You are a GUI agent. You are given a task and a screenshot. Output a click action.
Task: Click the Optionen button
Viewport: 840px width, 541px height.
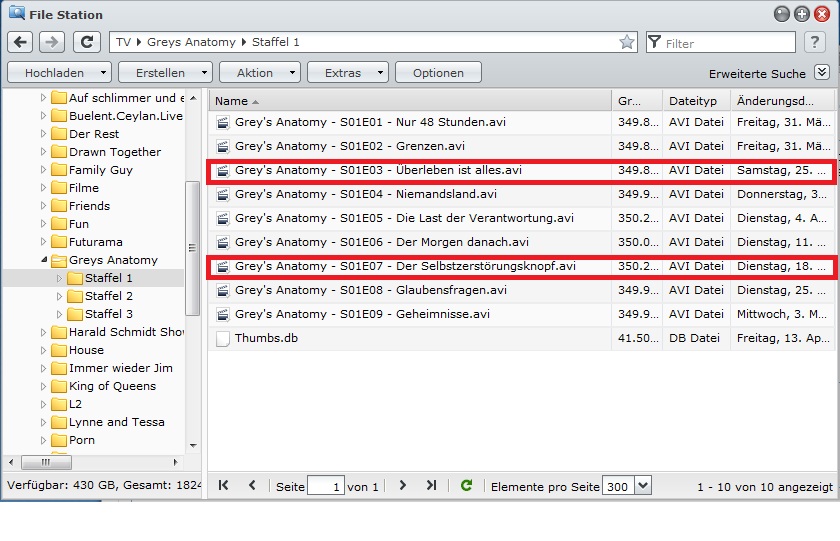click(x=438, y=72)
